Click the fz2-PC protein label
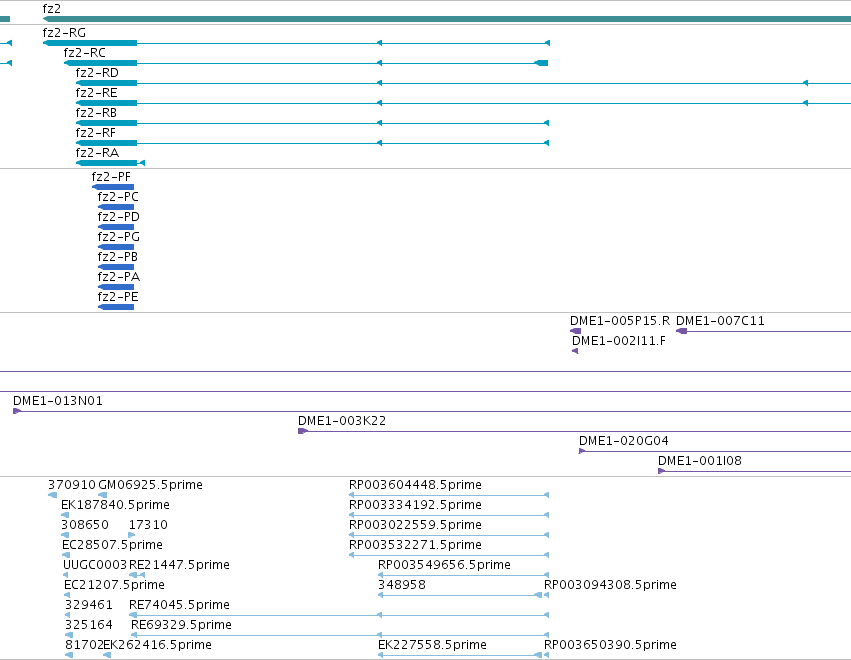The width and height of the screenshot is (851, 660). (118, 197)
